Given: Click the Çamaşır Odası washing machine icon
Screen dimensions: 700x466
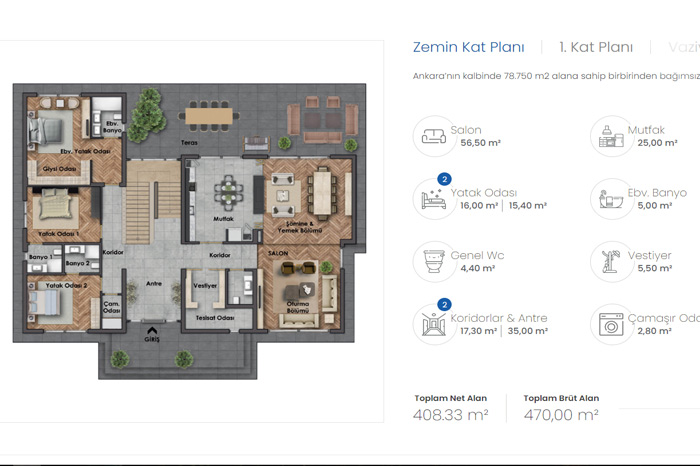Looking at the screenshot, I should [x=611, y=325].
